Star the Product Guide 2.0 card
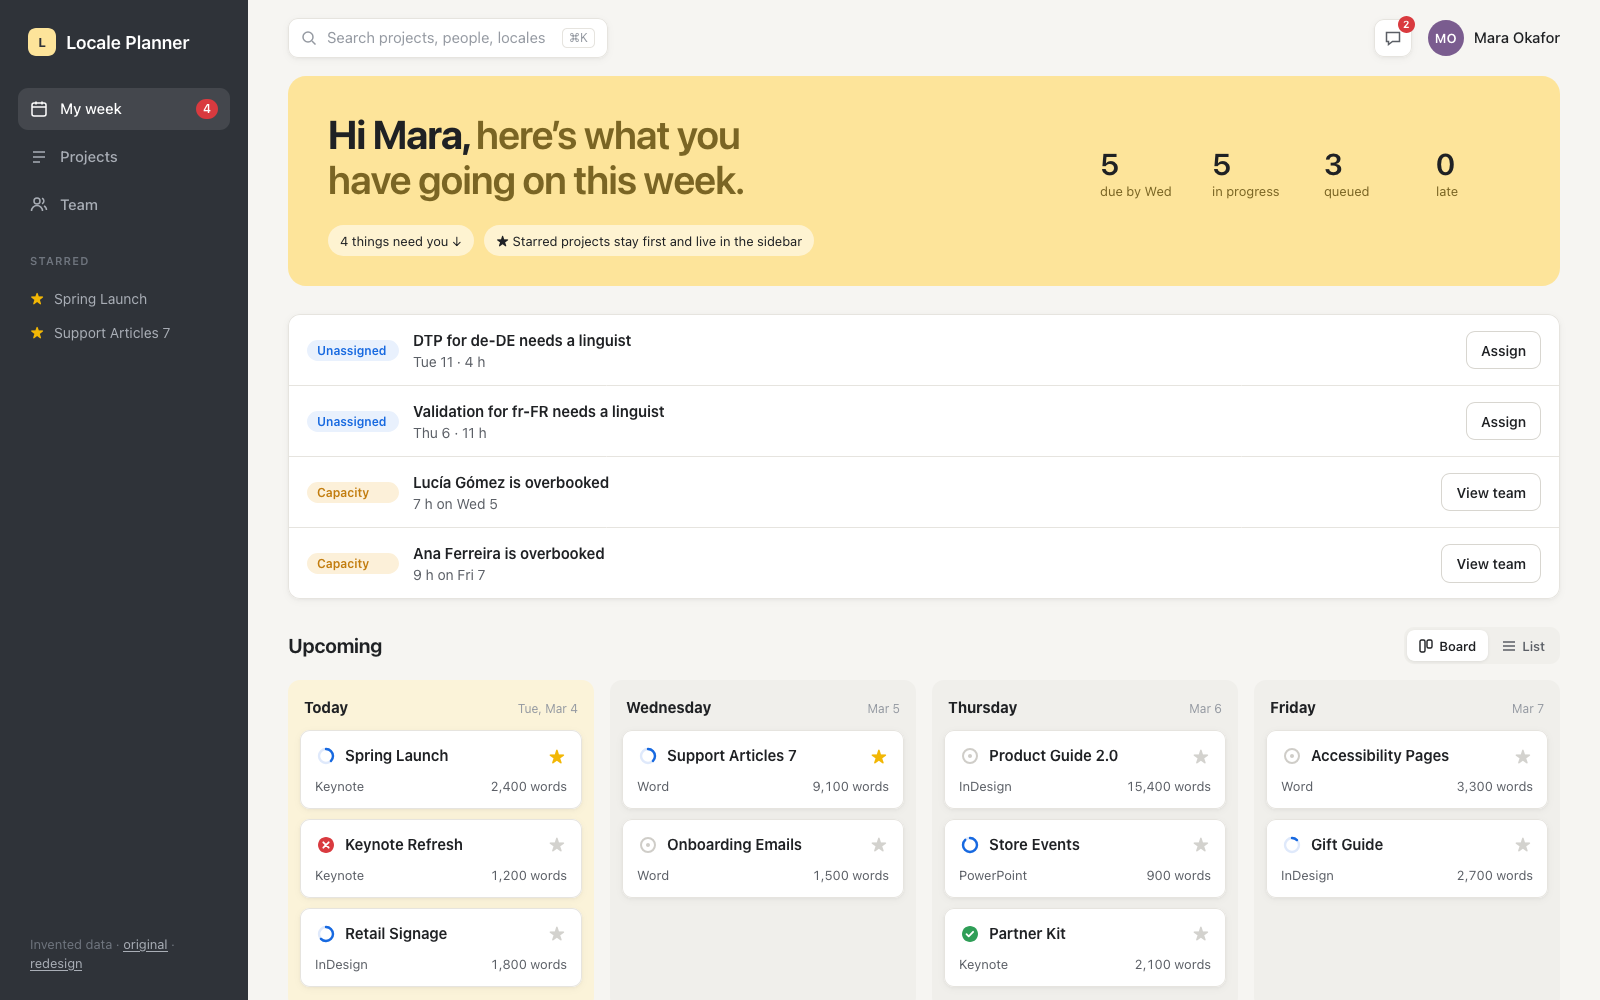Screen dimensions: 1600x1000 [x=1201, y=757]
